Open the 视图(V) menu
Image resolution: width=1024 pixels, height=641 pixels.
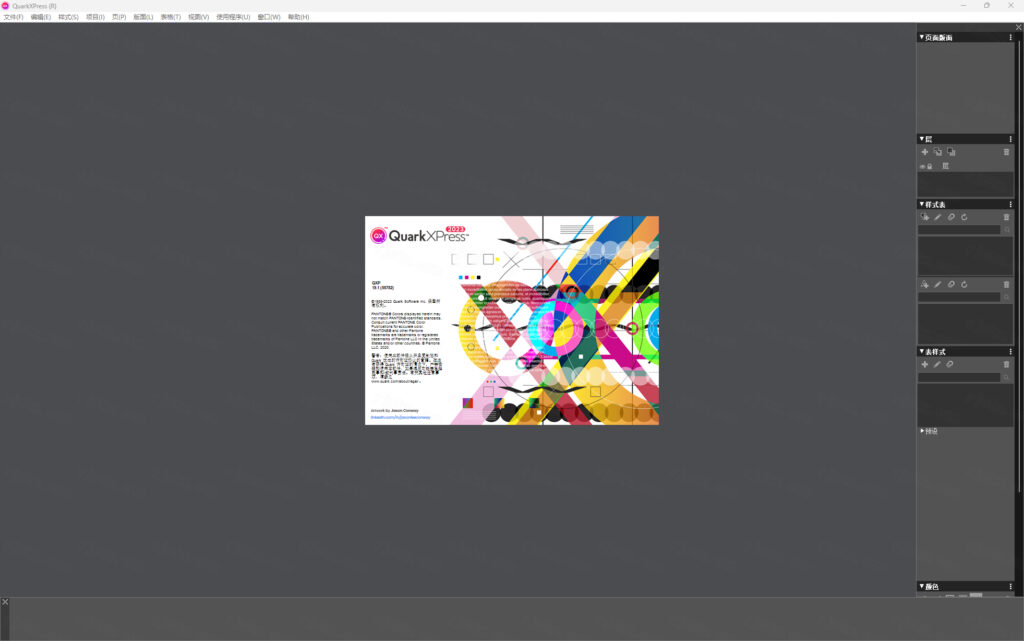[x=198, y=17]
